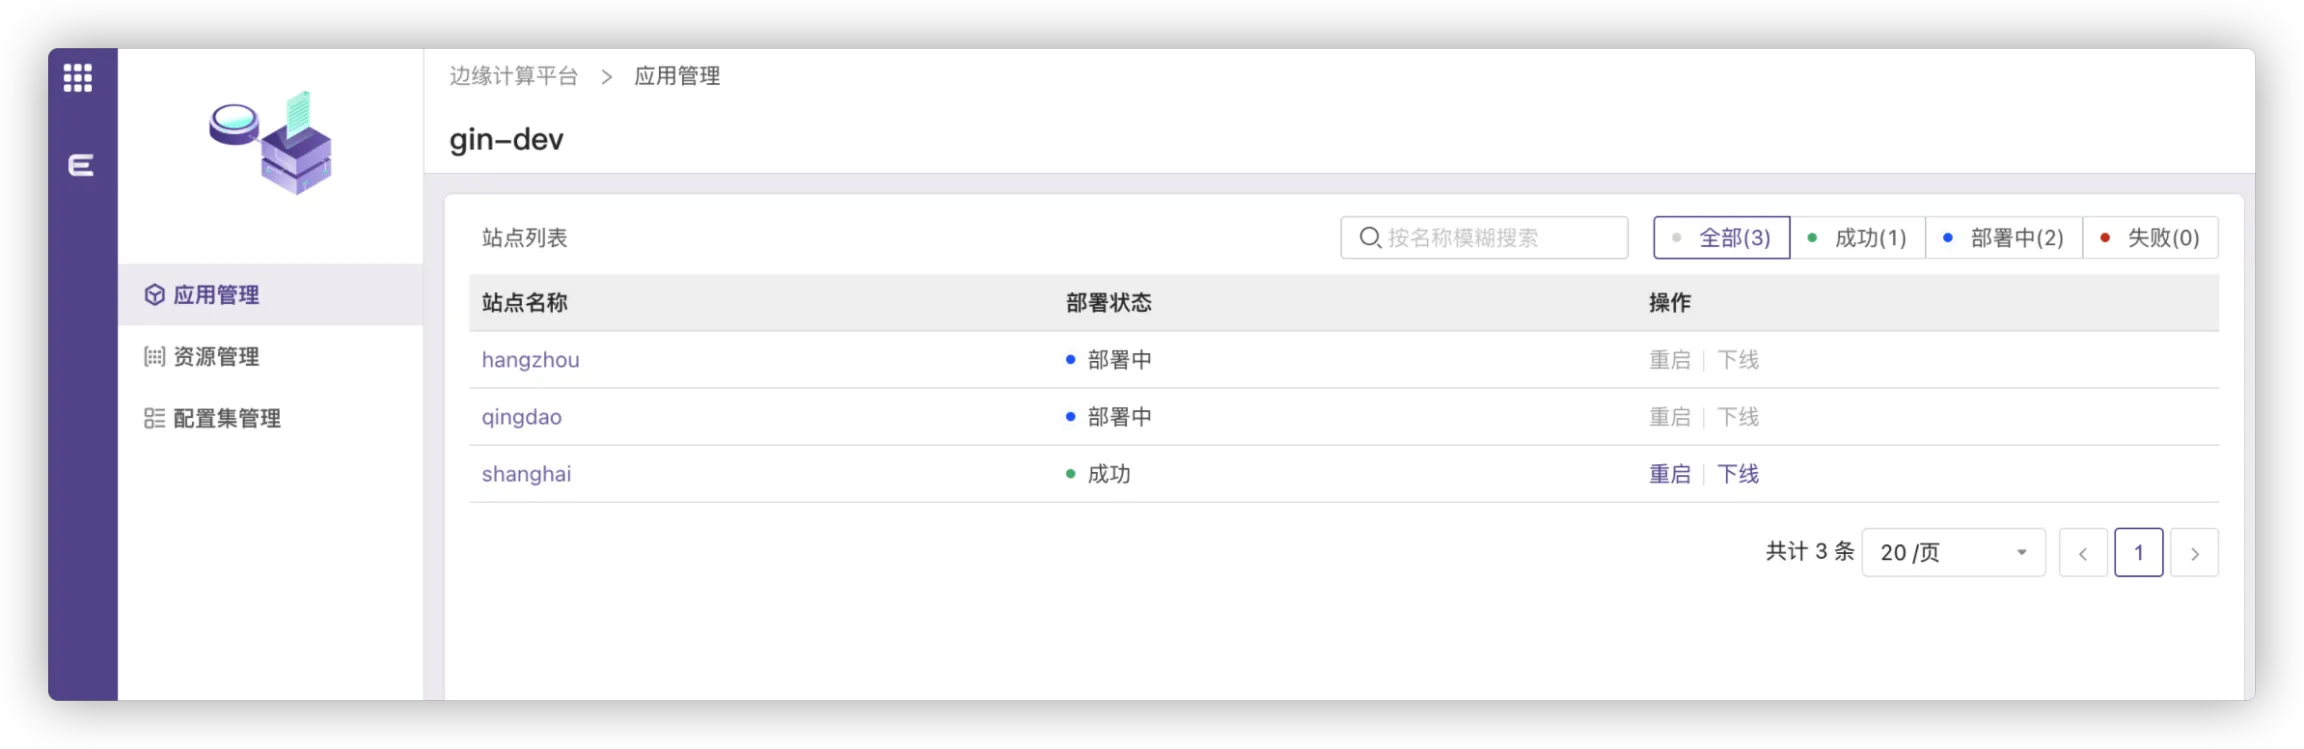Filter sites by 成功(1) status

[x=1857, y=238]
